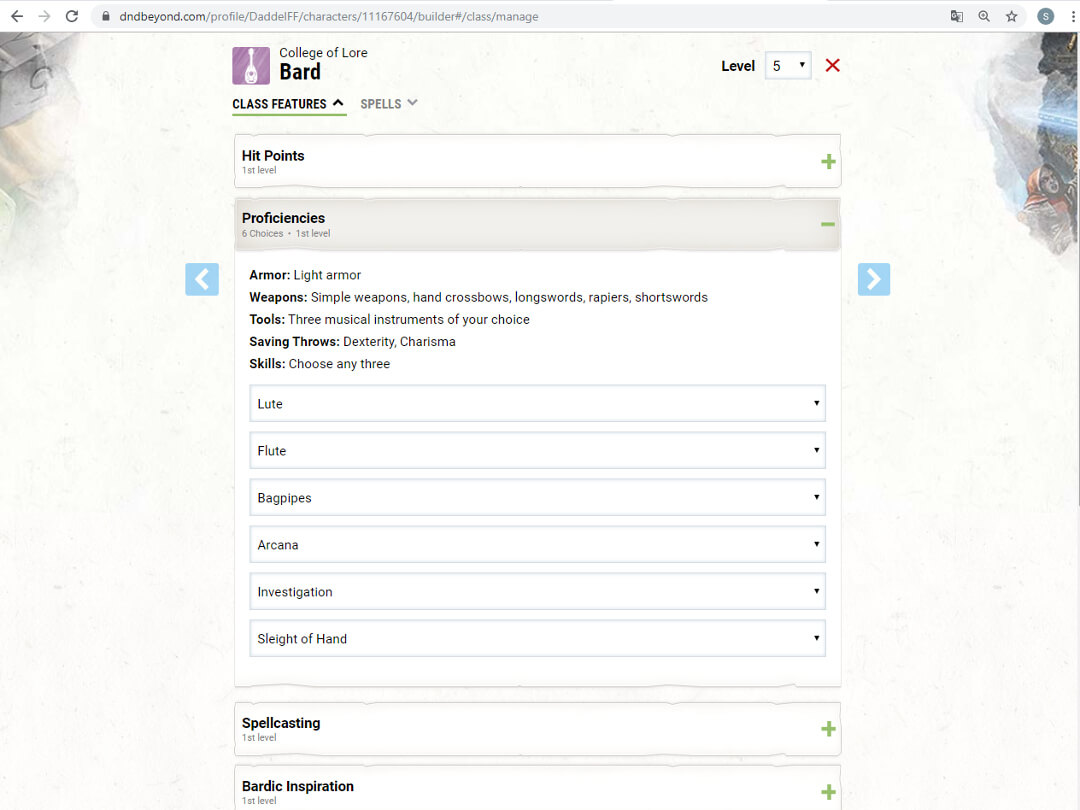Screen dimensions: 1080x810
Task: Open the Lute instrument dropdown
Action: tap(537, 404)
